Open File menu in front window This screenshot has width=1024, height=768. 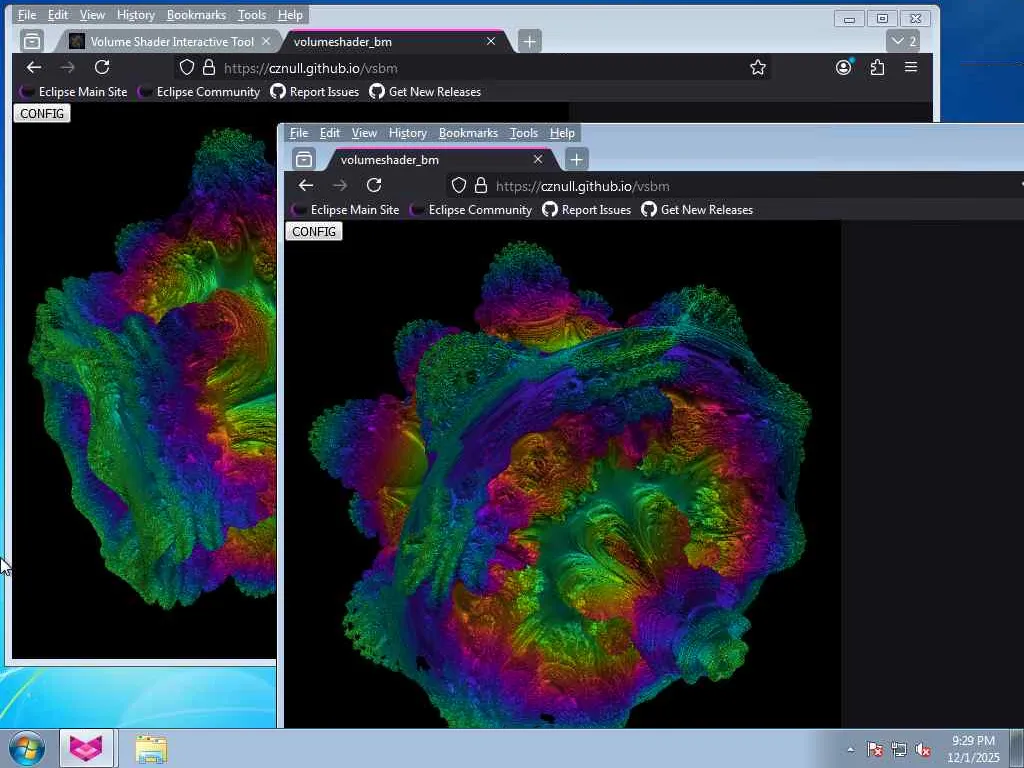[x=298, y=133]
